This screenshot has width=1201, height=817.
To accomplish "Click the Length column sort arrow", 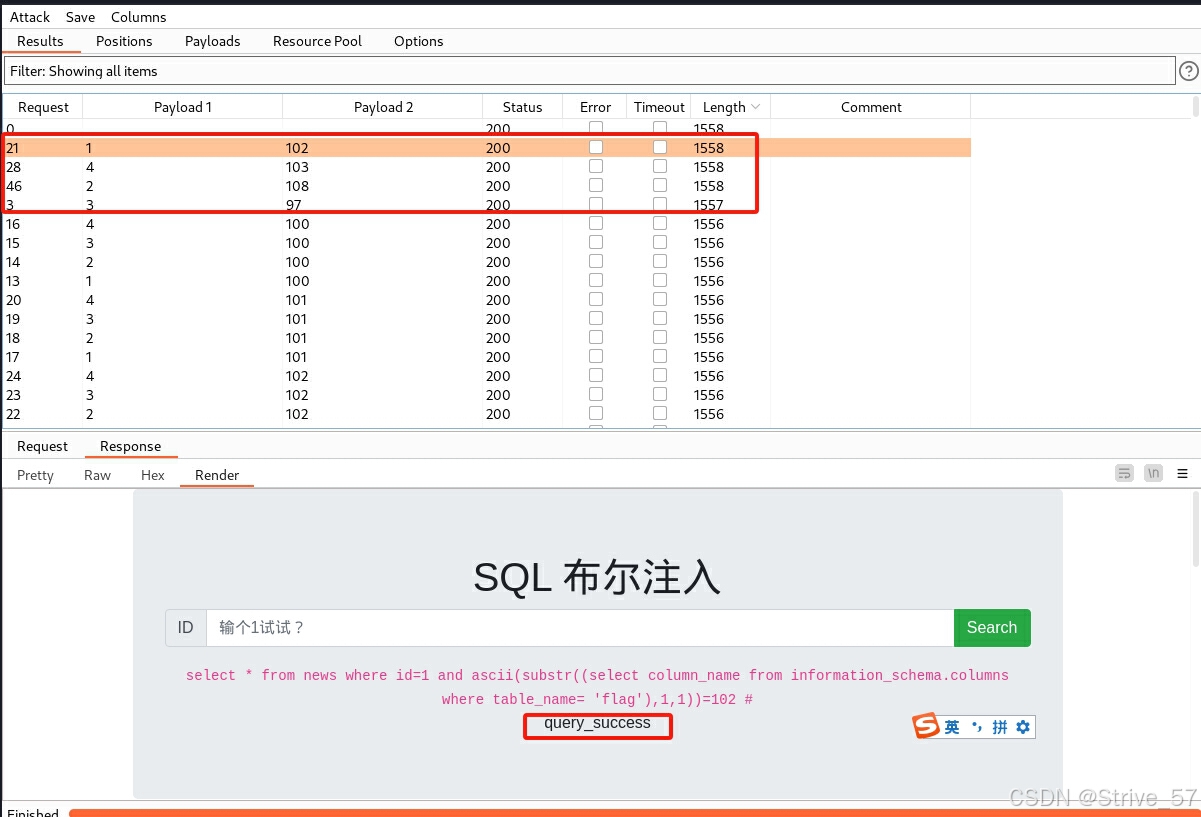I will (x=755, y=107).
